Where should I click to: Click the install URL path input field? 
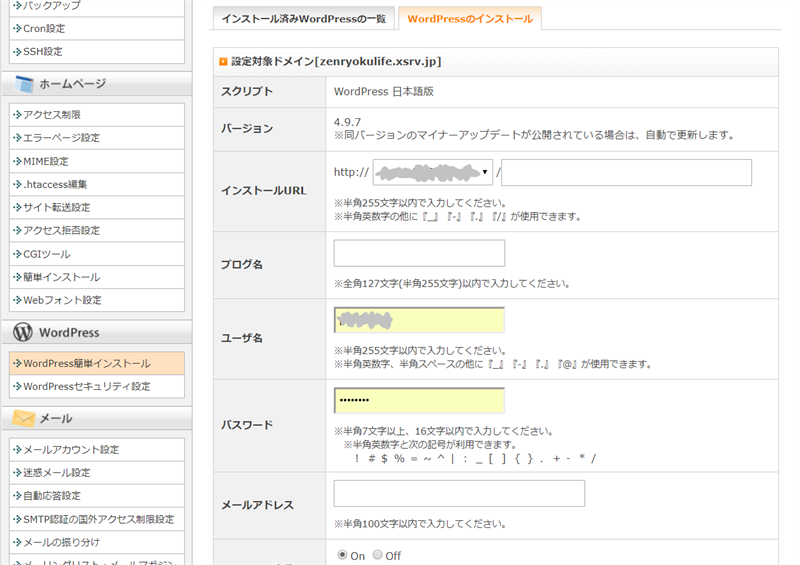click(x=627, y=172)
